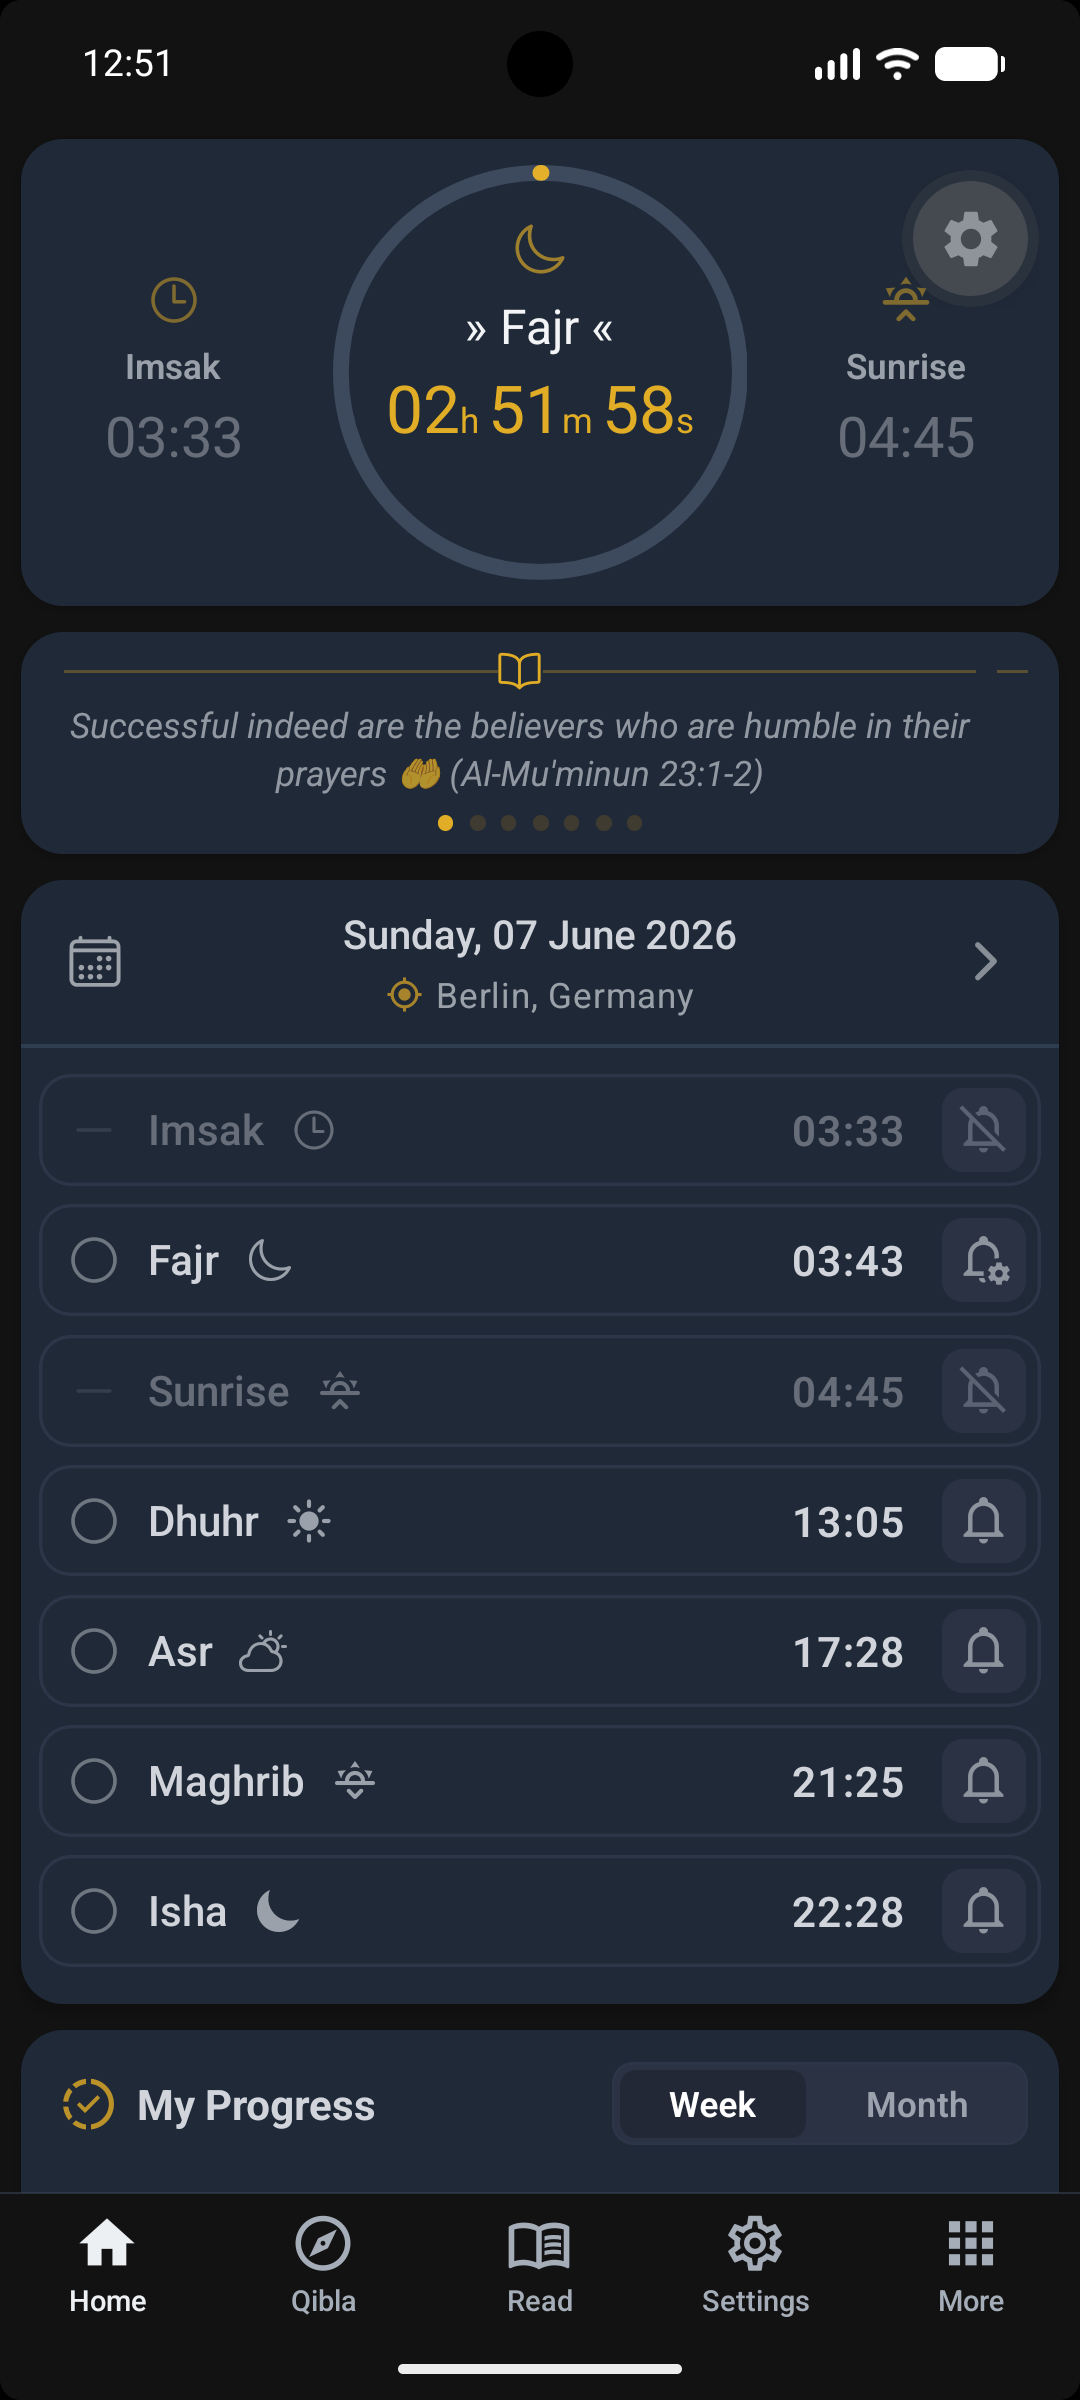Select the third verse carousel dot

(509, 823)
